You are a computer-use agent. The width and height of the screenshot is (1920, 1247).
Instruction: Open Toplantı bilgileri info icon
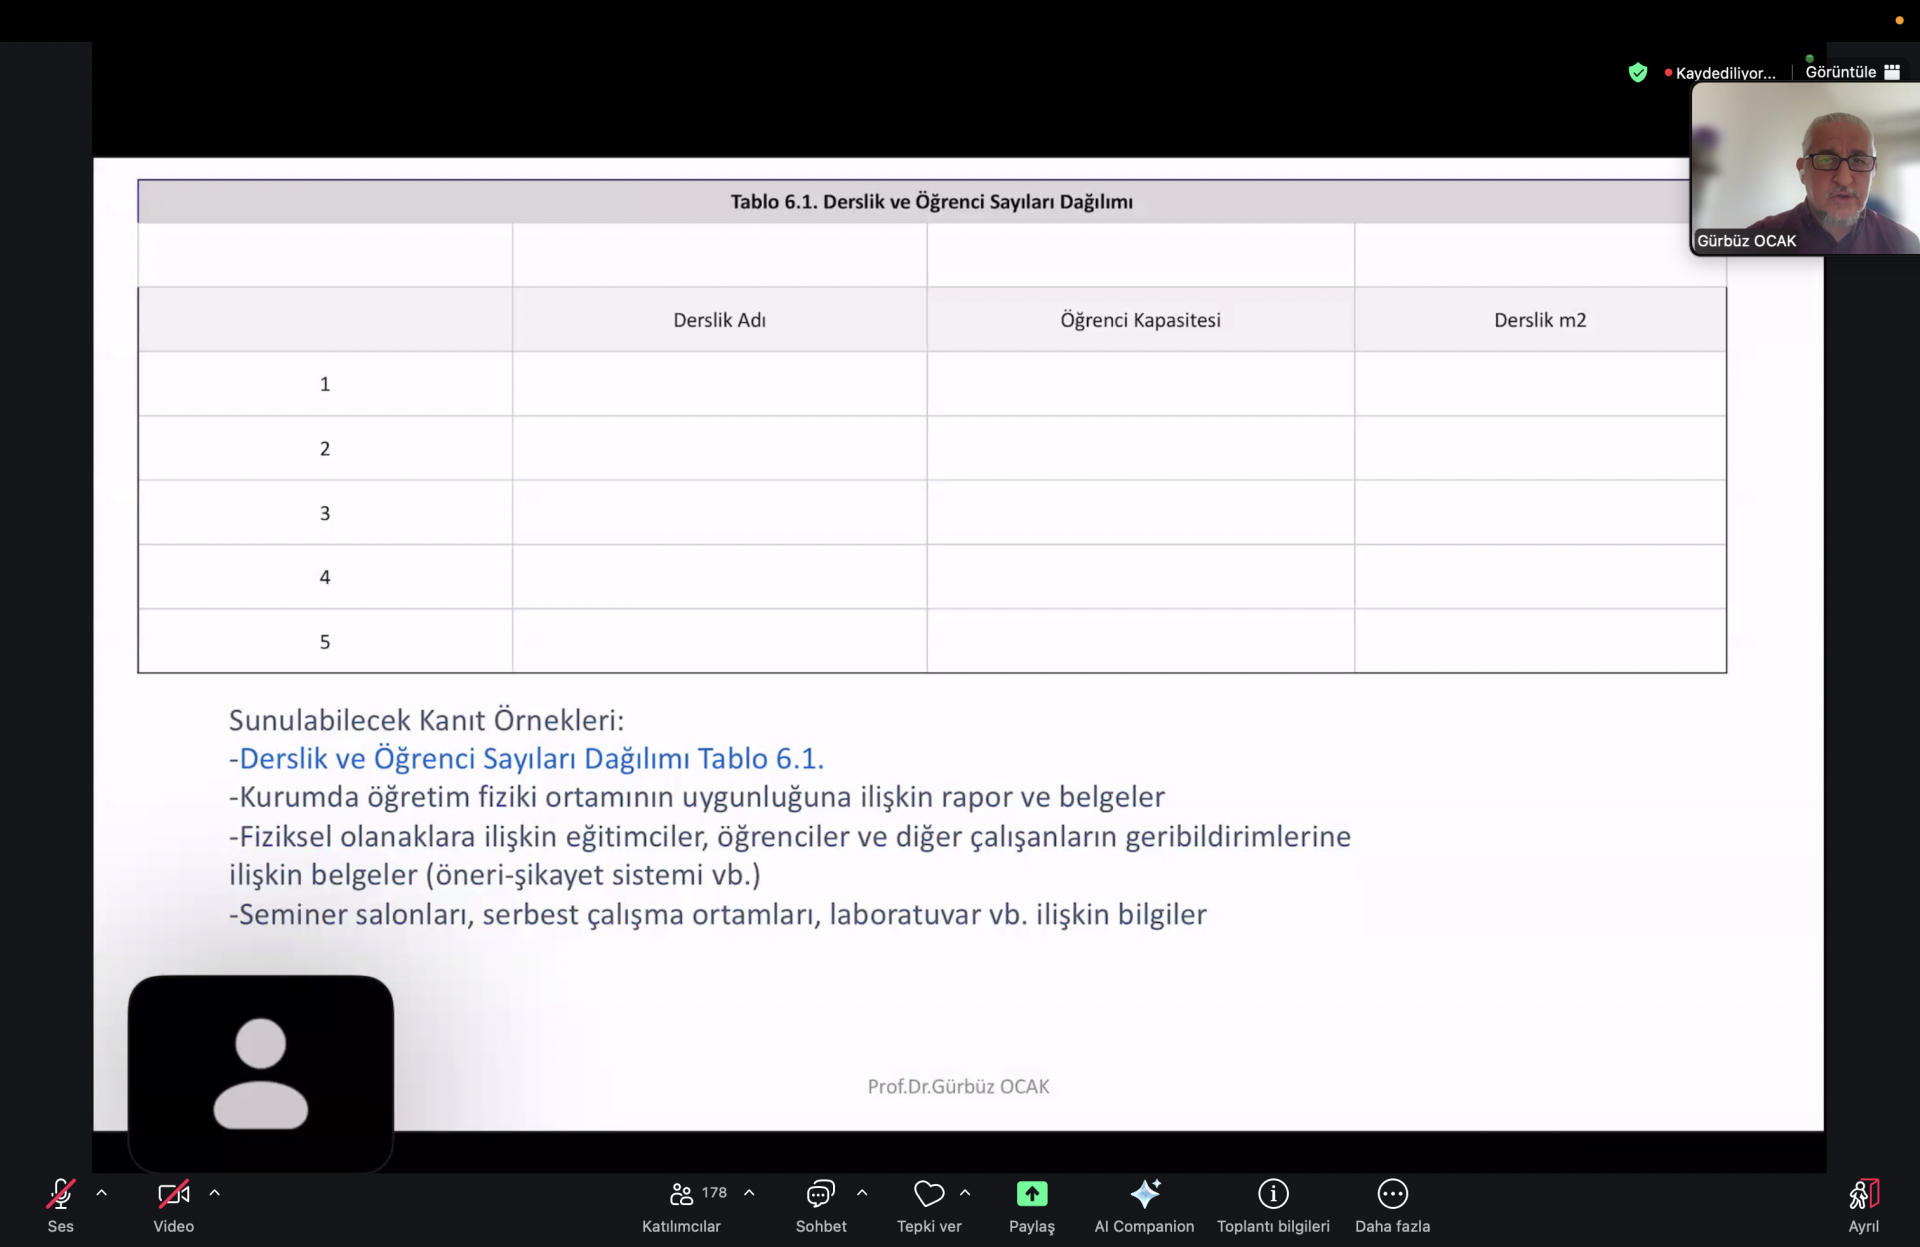pyautogui.click(x=1273, y=1194)
